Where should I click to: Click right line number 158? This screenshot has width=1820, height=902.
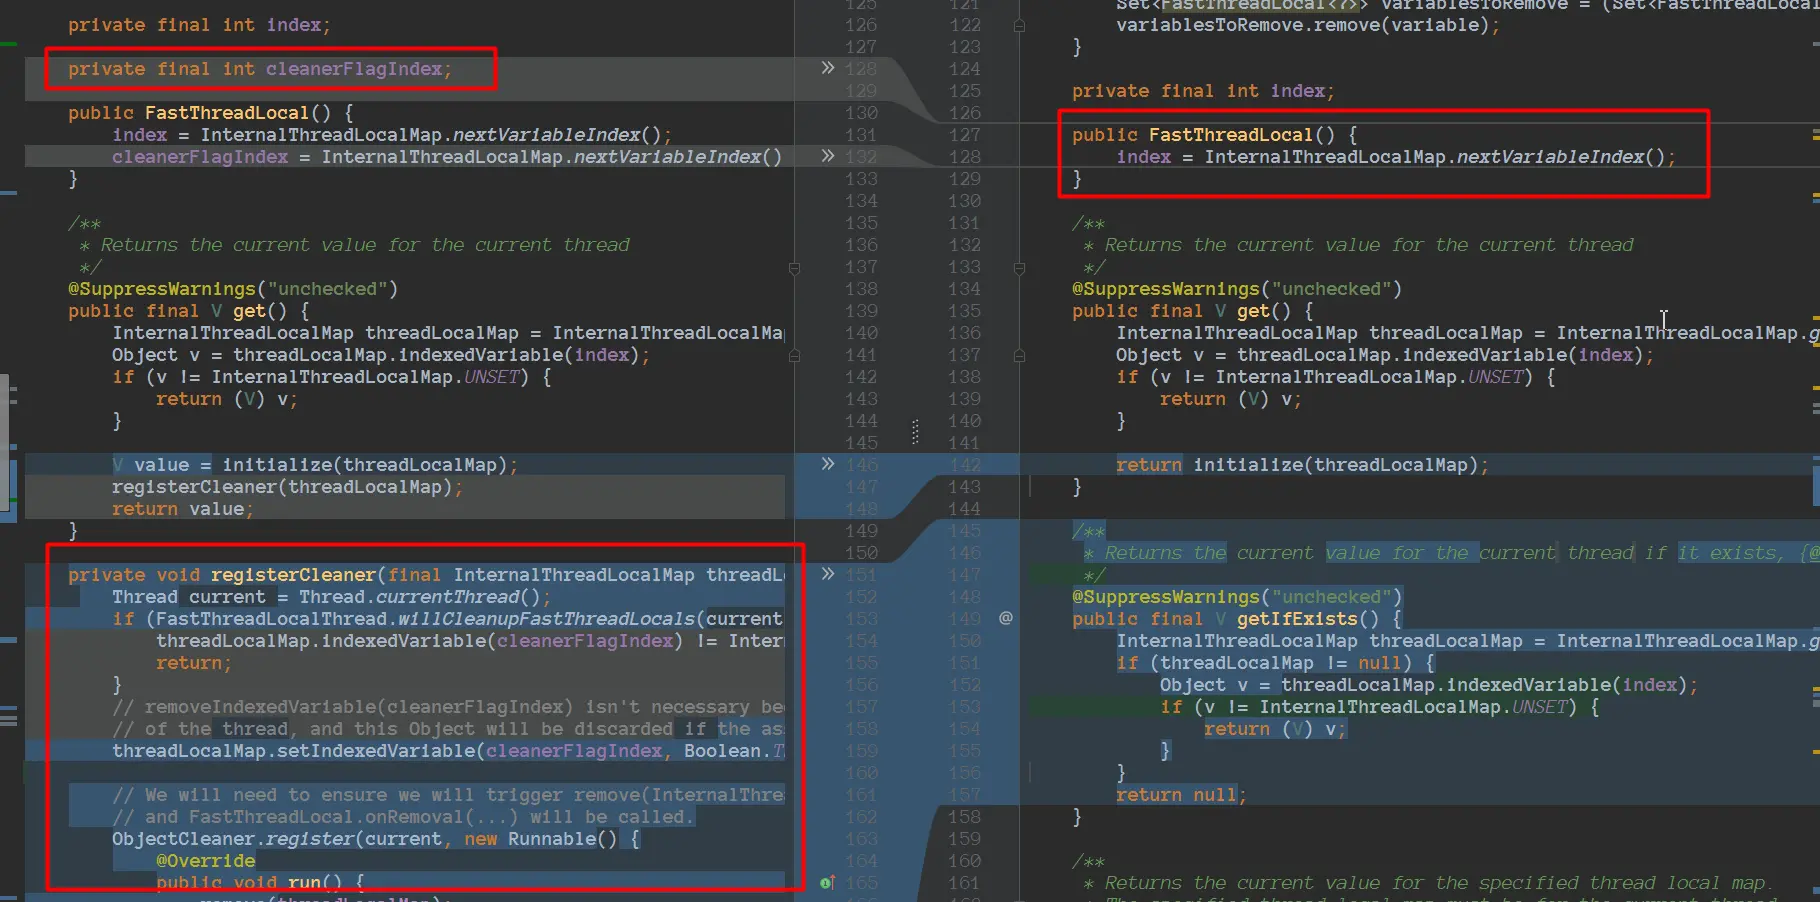[964, 817]
